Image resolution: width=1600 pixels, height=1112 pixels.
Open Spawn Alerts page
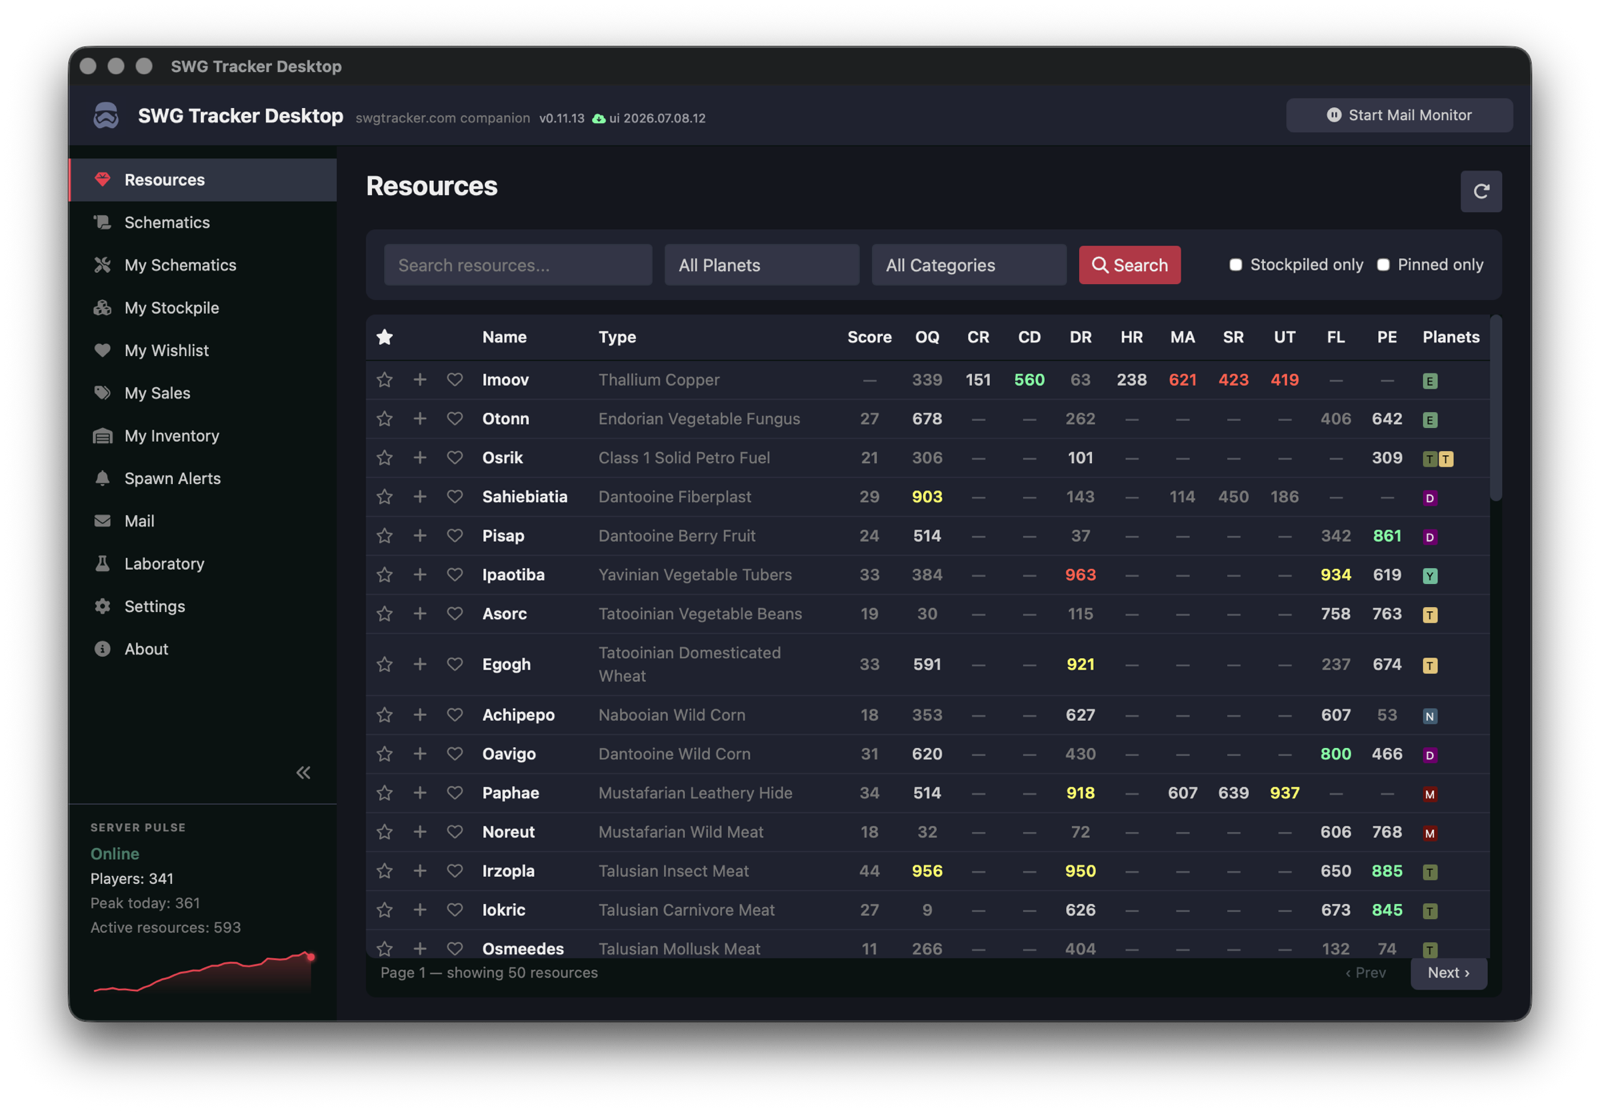(203, 478)
